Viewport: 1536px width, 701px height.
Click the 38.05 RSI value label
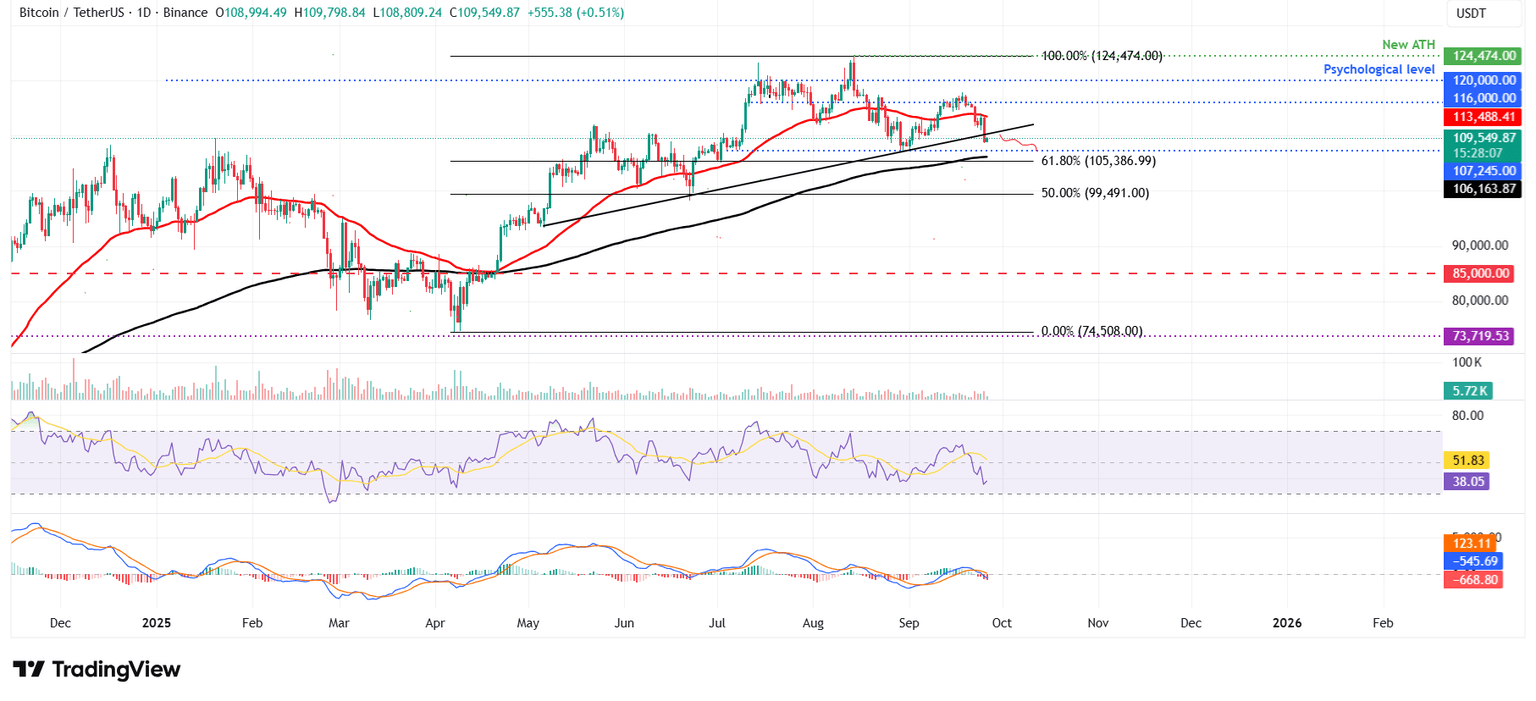tap(1466, 481)
